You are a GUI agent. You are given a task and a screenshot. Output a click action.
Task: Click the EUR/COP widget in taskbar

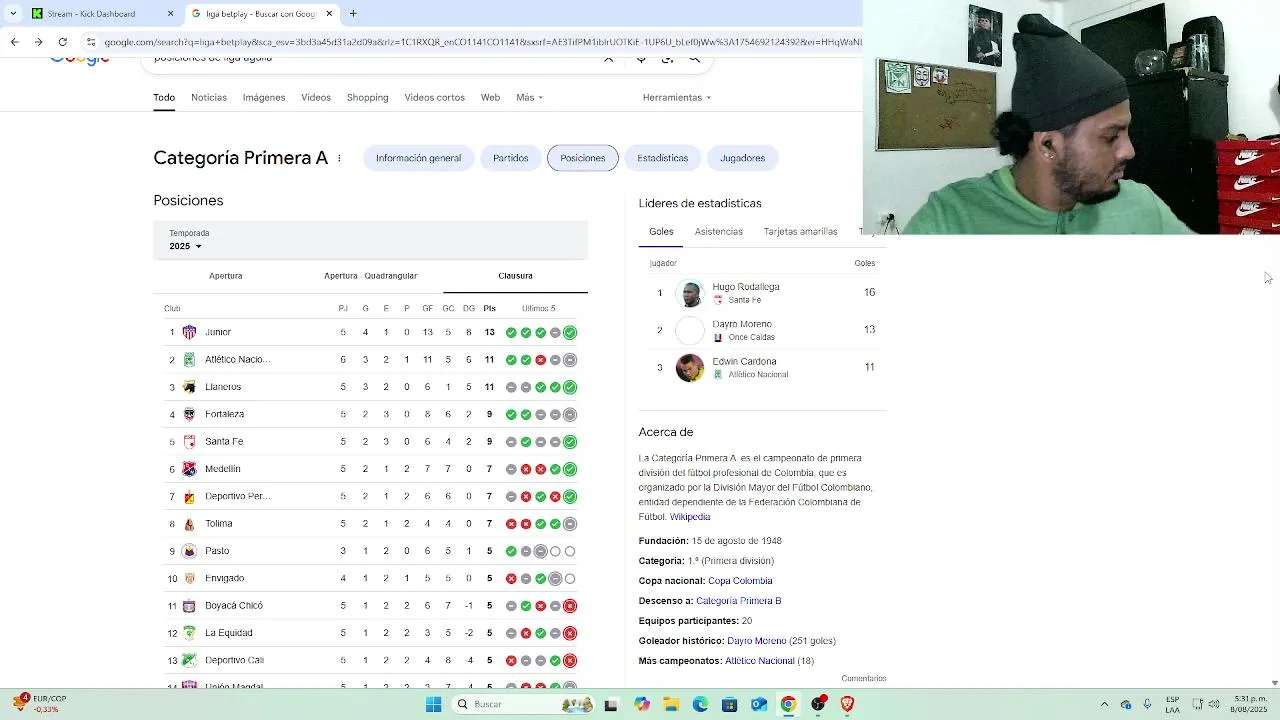point(38,704)
